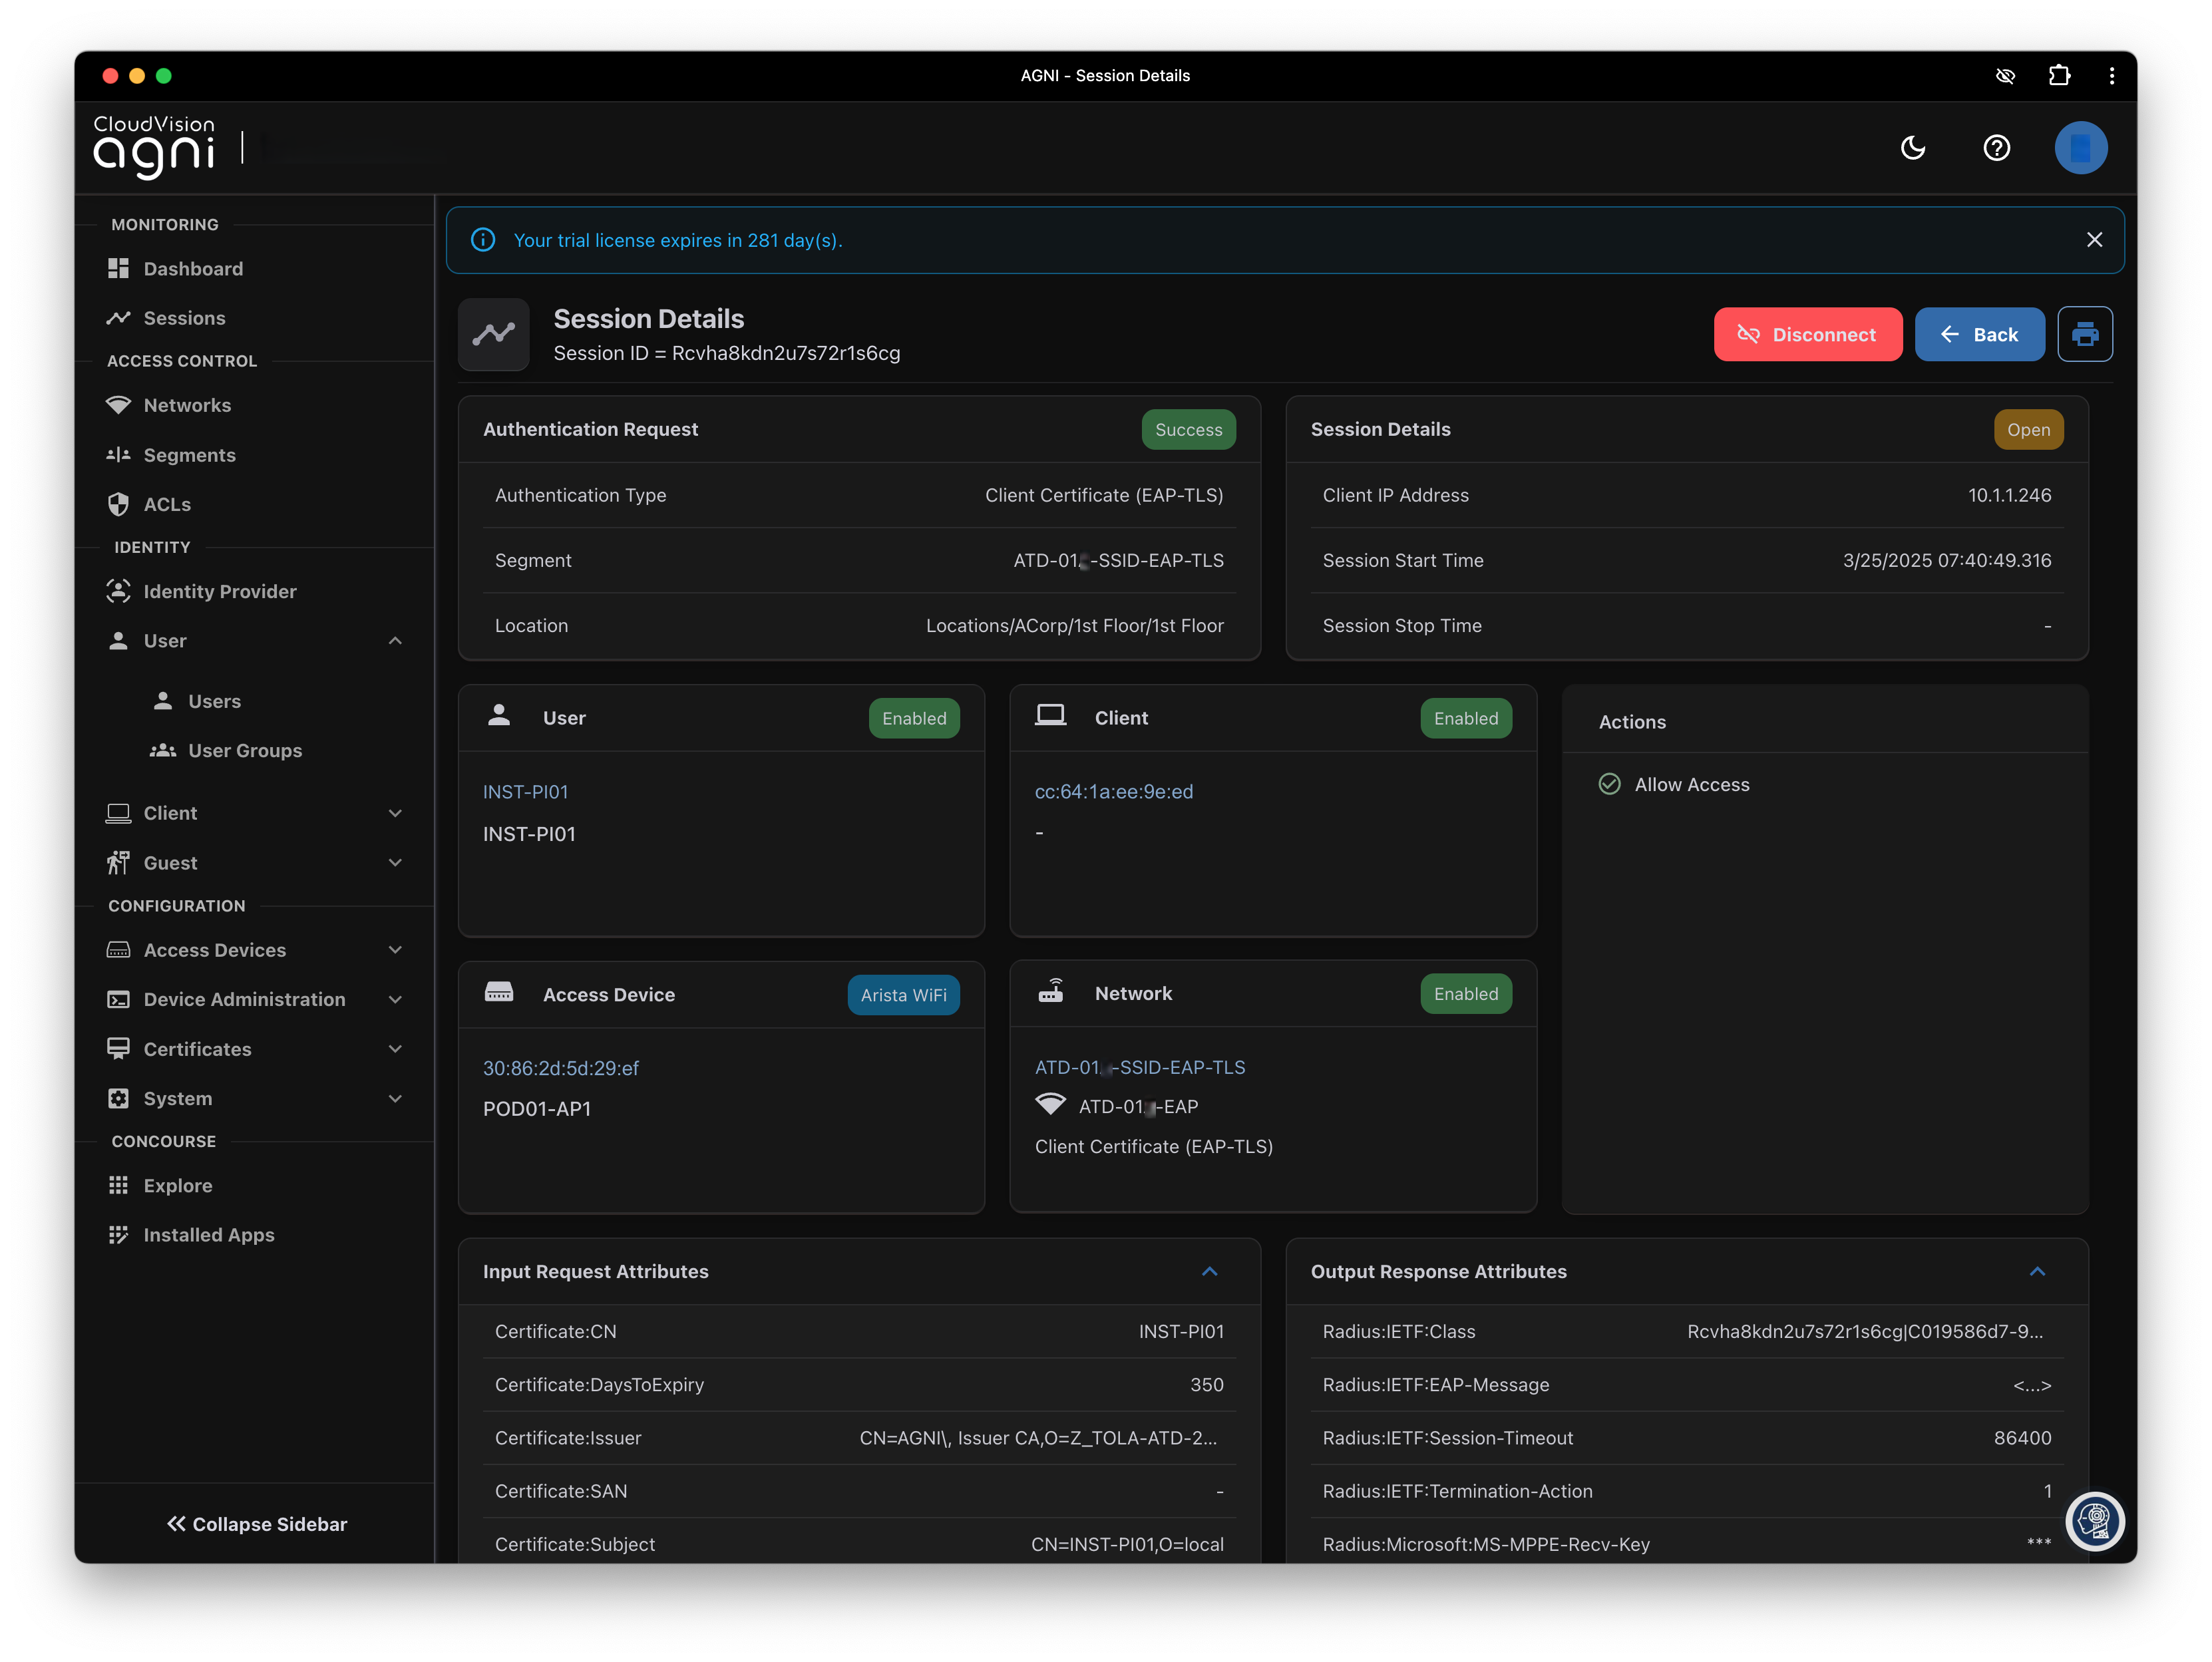Image resolution: width=2212 pixels, height=1662 pixels.
Task: Click the CloudVision AGNI logo
Action: (154, 147)
